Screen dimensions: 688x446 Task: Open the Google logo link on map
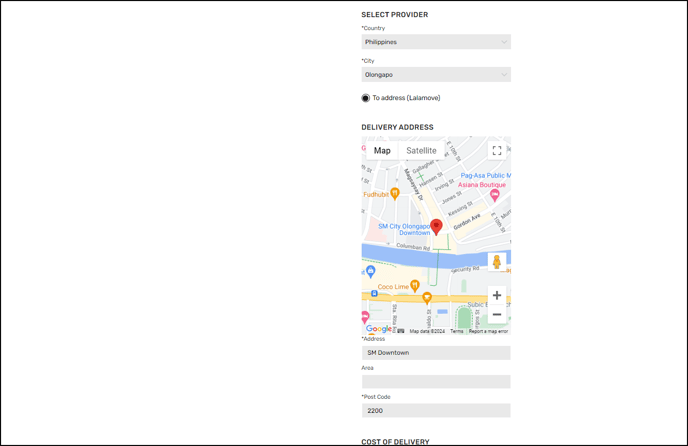coord(379,329)
